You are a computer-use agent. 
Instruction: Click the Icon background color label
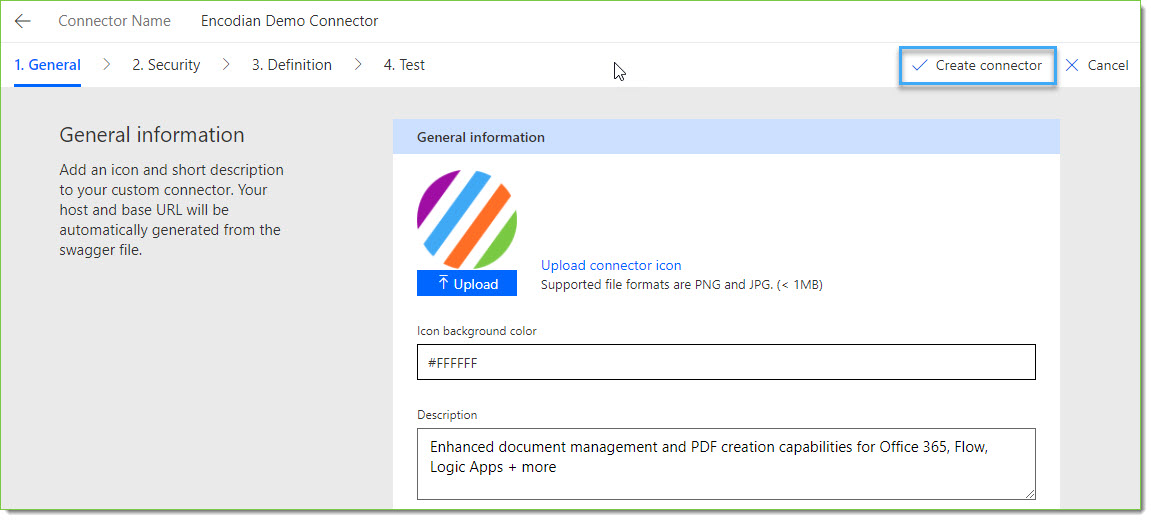click(x=476, y=331)
